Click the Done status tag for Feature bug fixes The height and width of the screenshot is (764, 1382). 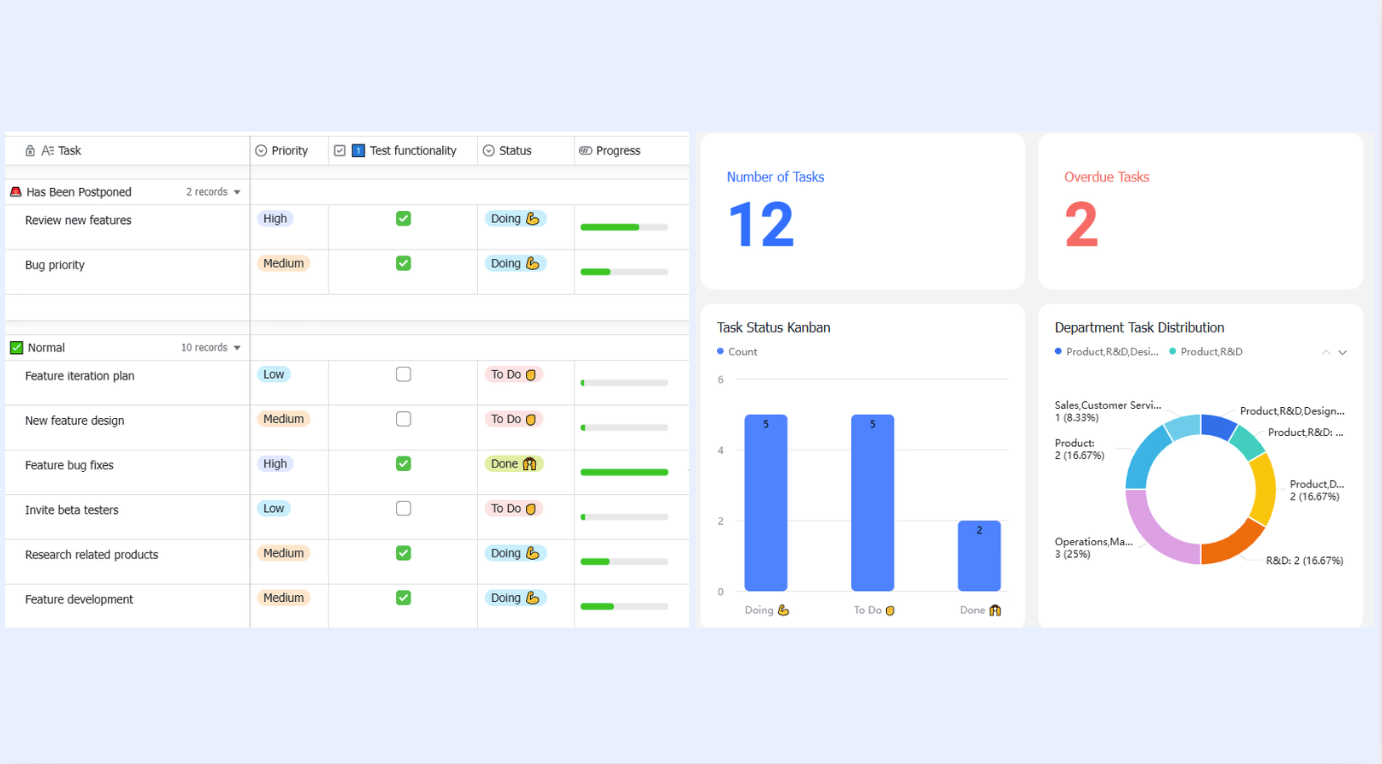click(x=514, y=464)
